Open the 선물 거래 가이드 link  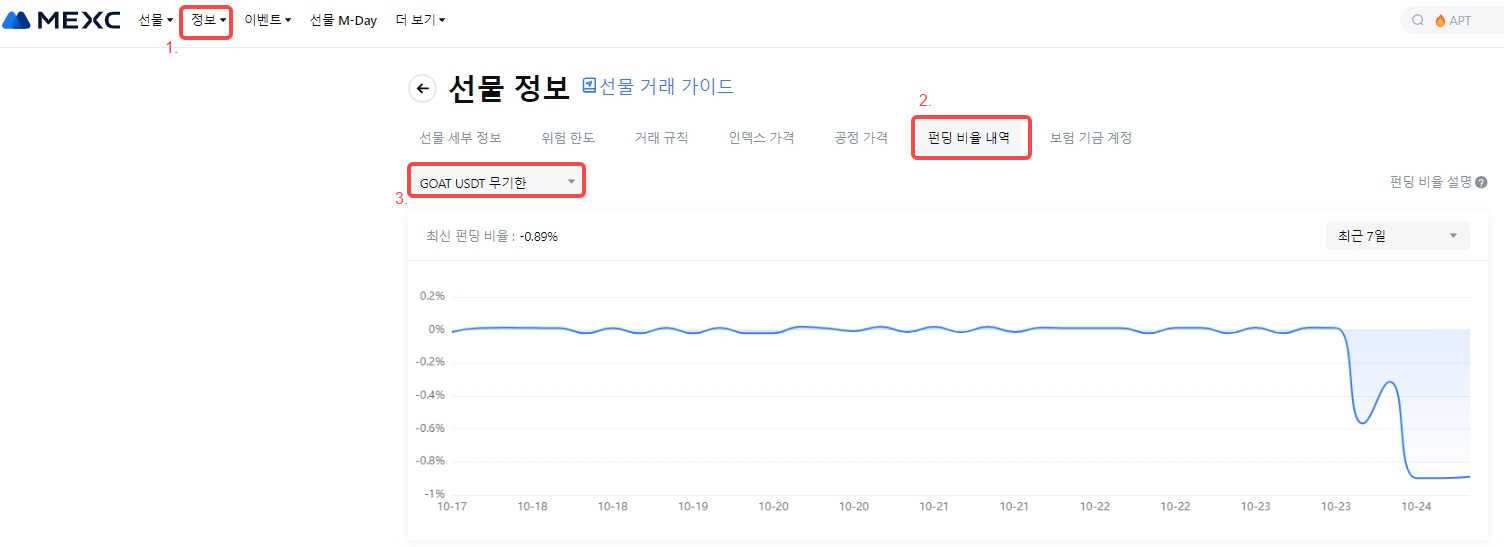click(x=666, y=86)
